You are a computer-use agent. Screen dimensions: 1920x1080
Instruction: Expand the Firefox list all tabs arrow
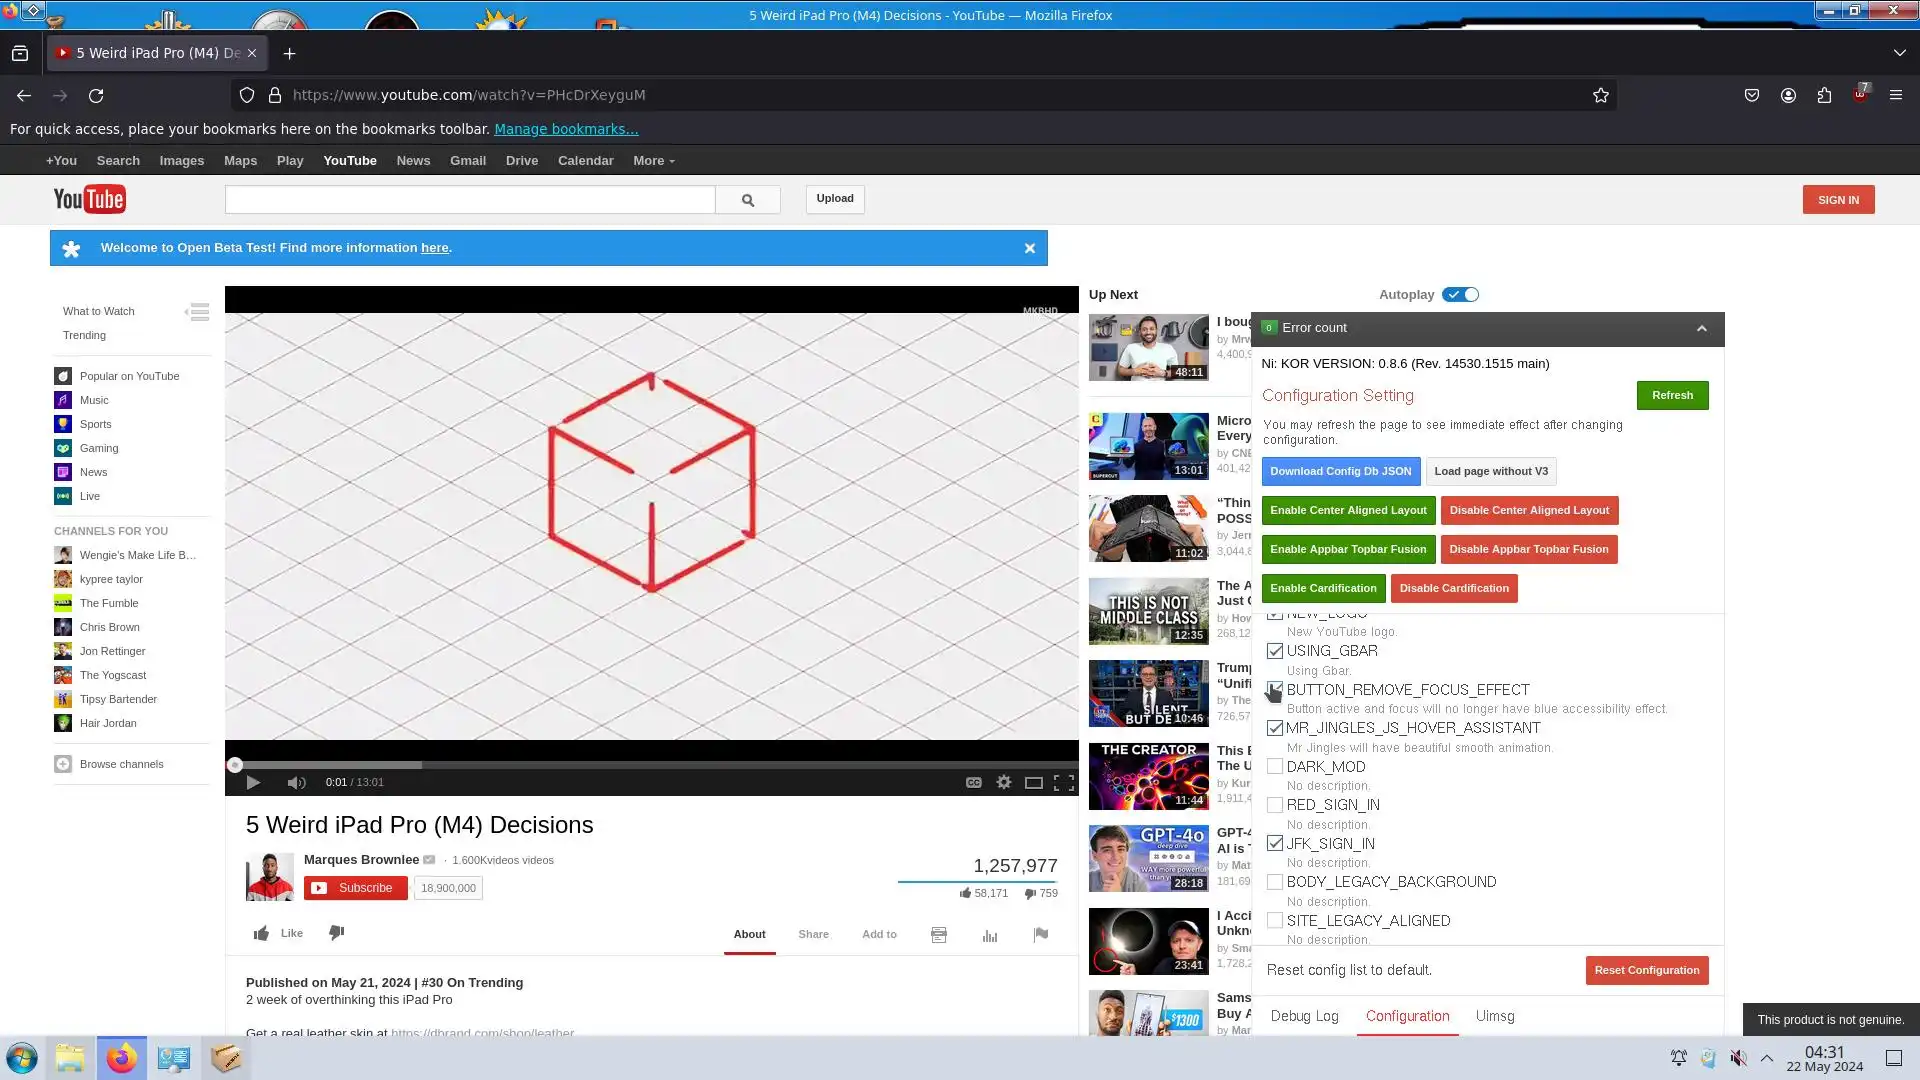click(x=1899, y=53)
